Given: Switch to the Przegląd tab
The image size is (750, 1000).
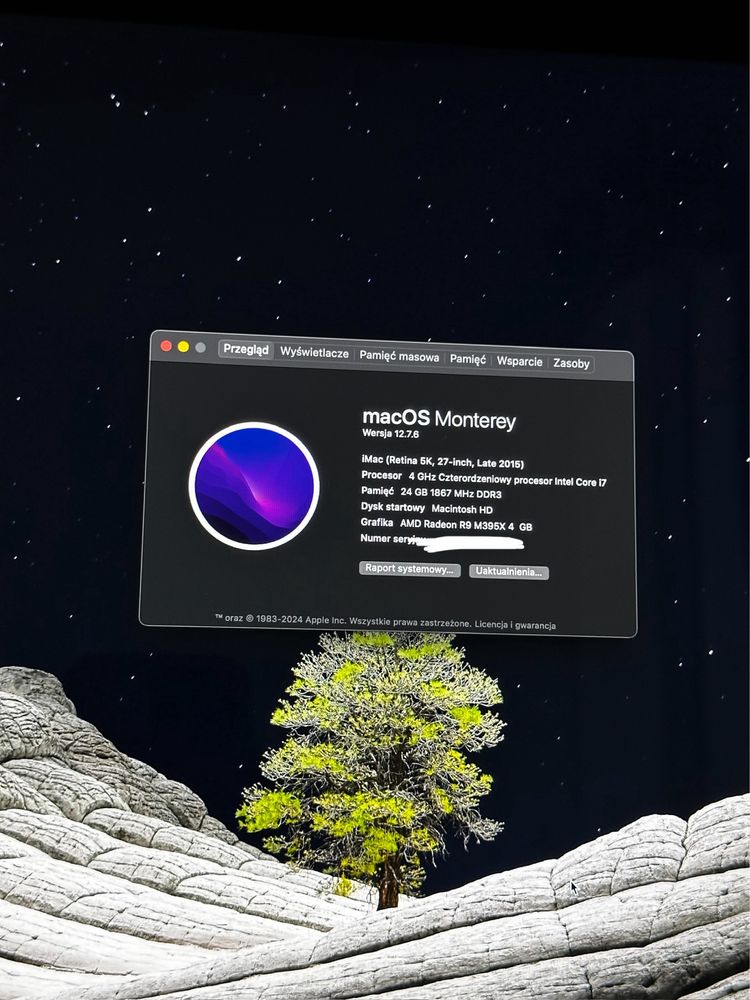Looking at the screenshot, I should coord(246,349).
